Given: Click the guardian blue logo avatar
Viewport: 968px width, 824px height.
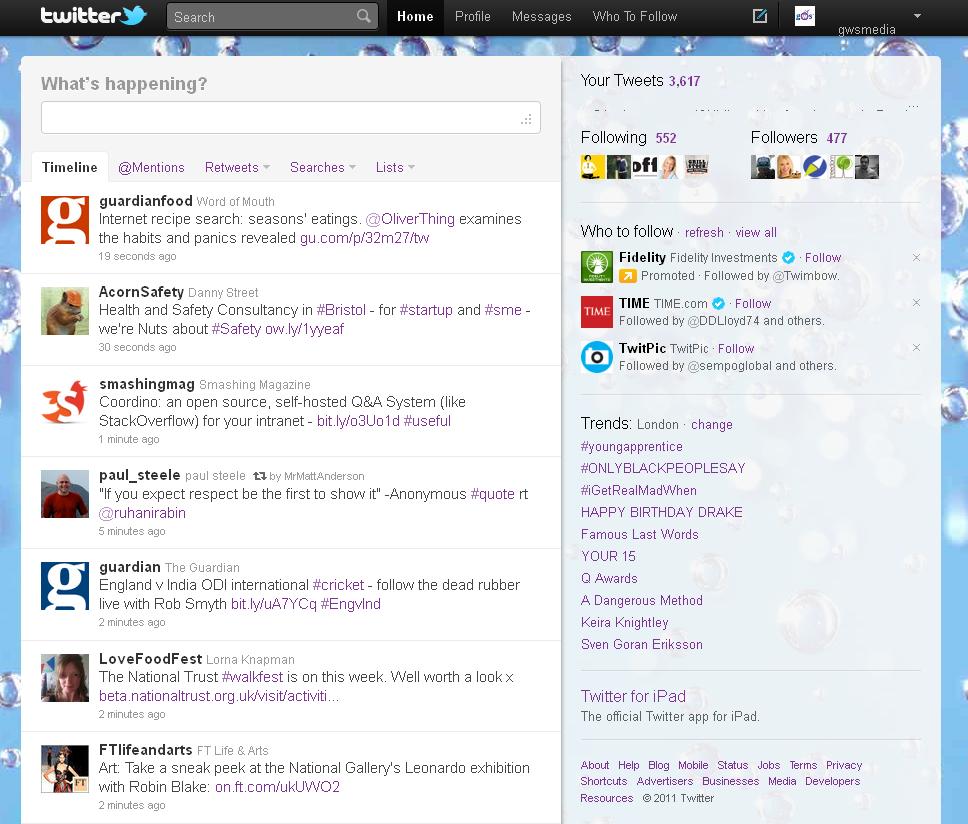Looking at the screenshot, I should click(x=65, y=586).
